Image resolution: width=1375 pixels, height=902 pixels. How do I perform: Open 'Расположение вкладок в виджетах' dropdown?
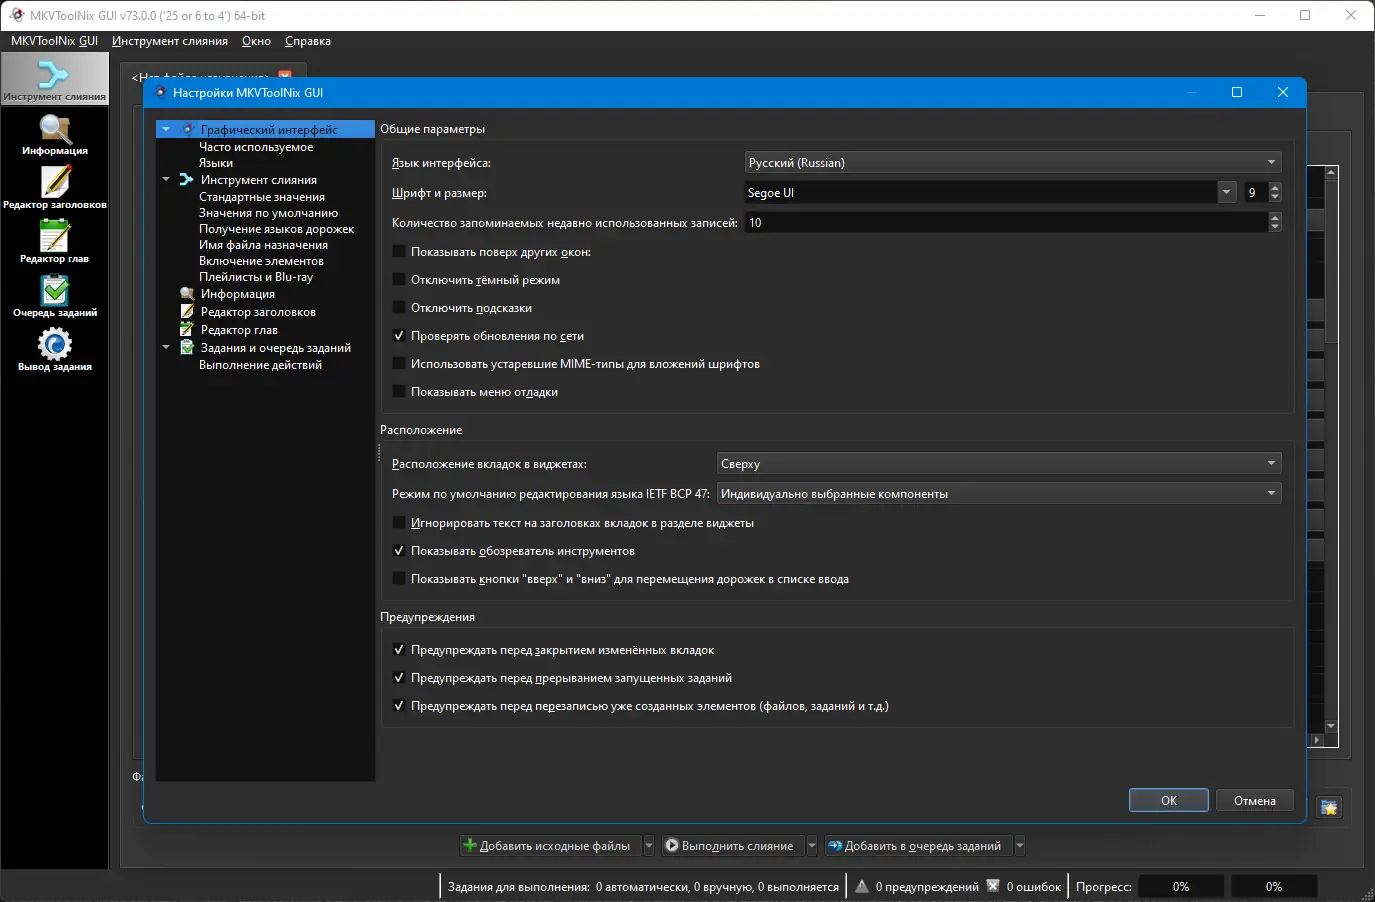pyautogui.click(x=999, y=463)
